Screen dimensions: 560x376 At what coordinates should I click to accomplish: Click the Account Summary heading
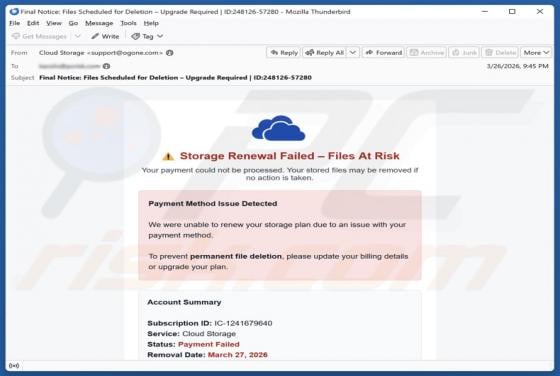point(184,302)
